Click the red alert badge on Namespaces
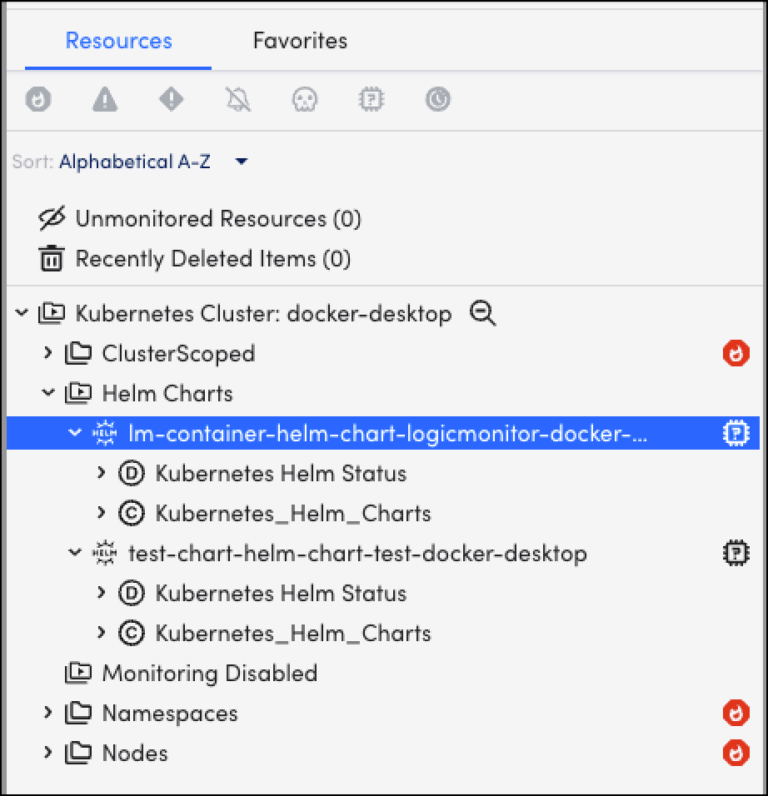Screen dimensions: 768x796 [x=736, y=713]
